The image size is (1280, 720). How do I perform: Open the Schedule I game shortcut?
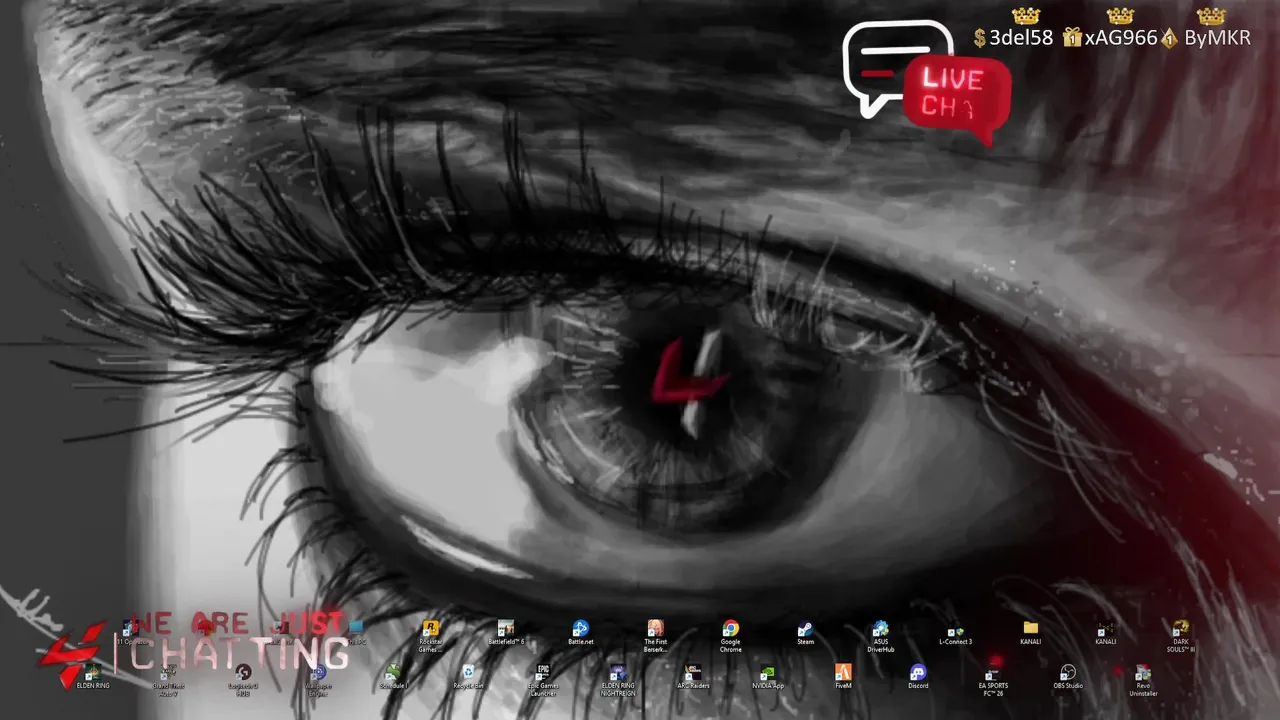(x=394, y=677)
